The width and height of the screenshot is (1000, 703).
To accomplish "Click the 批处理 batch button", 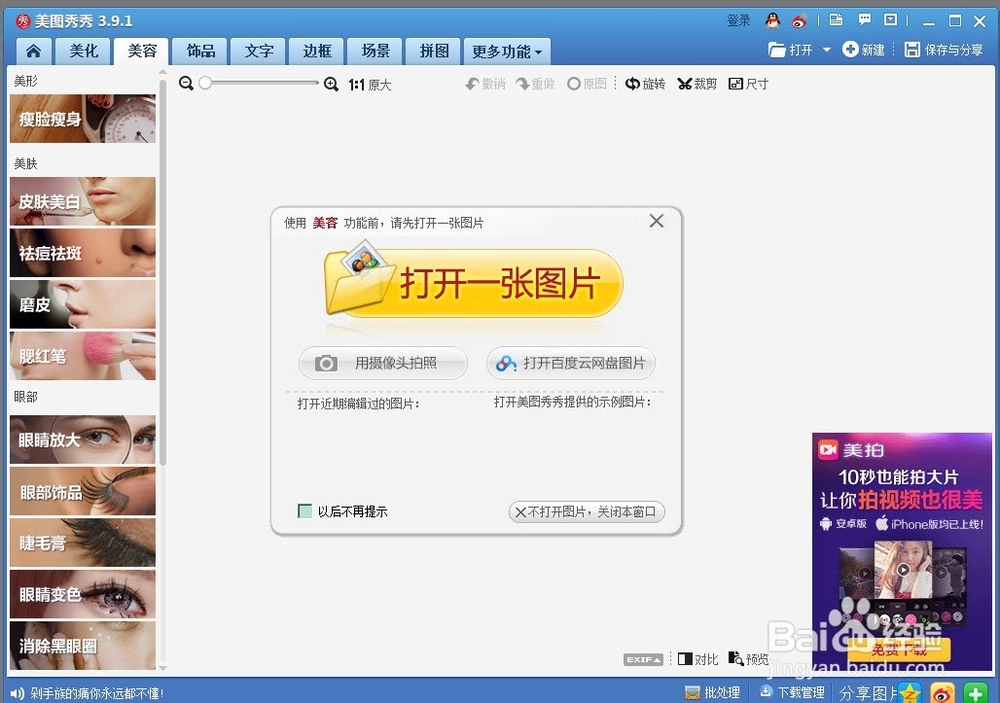I will click(x=712, y=692).
